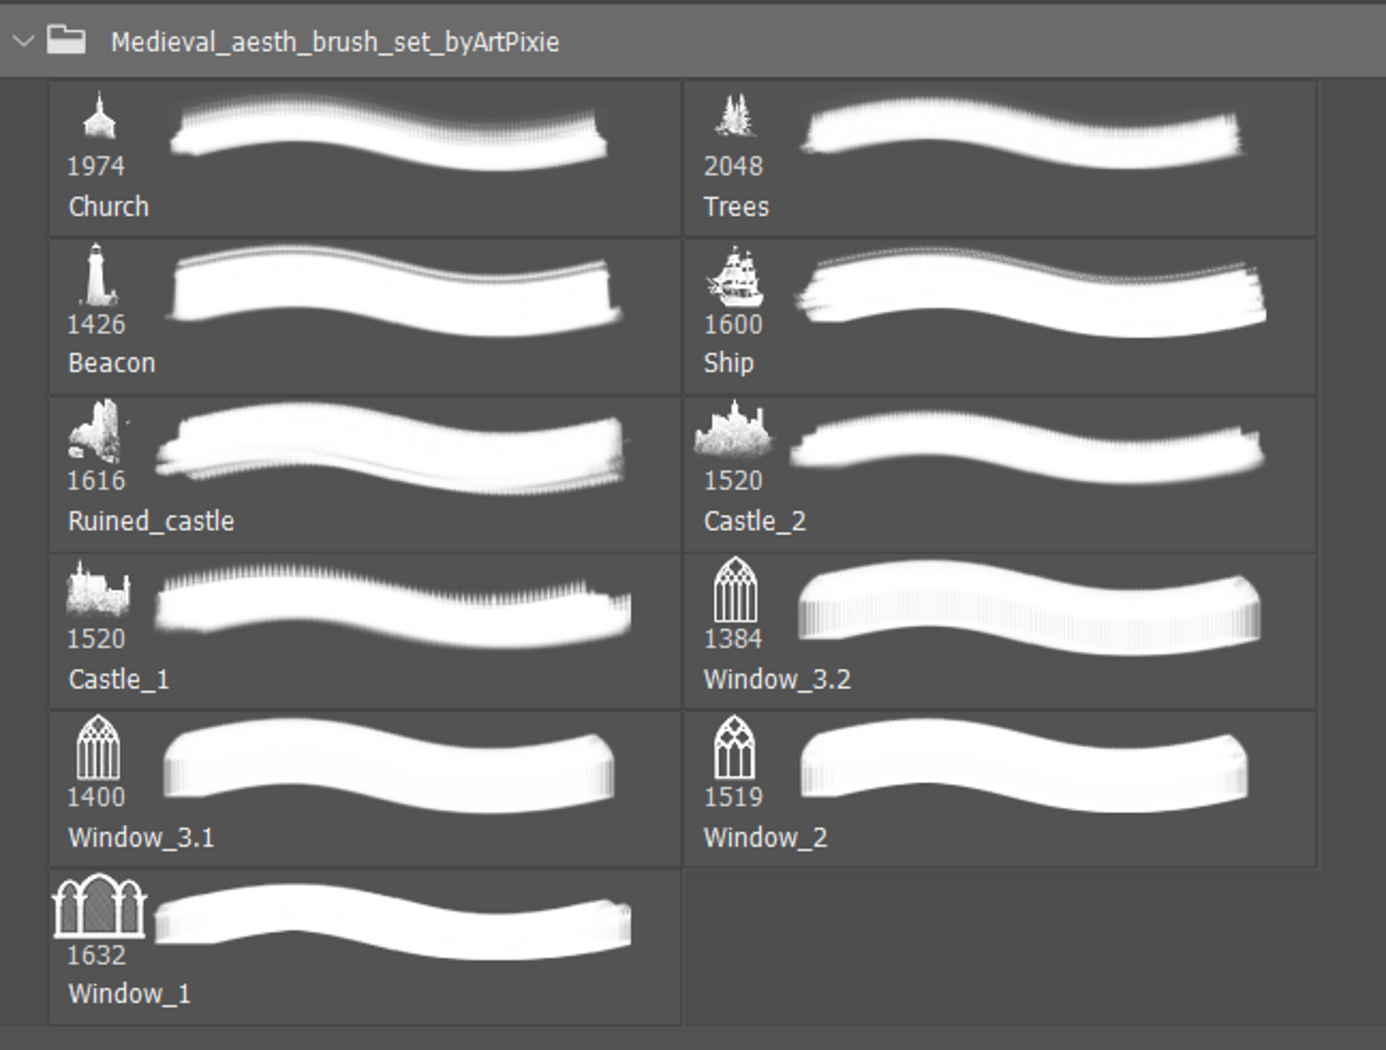Click the Church brush stroke preview
Image resolution: width=1386 pixels, height=1050 pixels.
389,131
